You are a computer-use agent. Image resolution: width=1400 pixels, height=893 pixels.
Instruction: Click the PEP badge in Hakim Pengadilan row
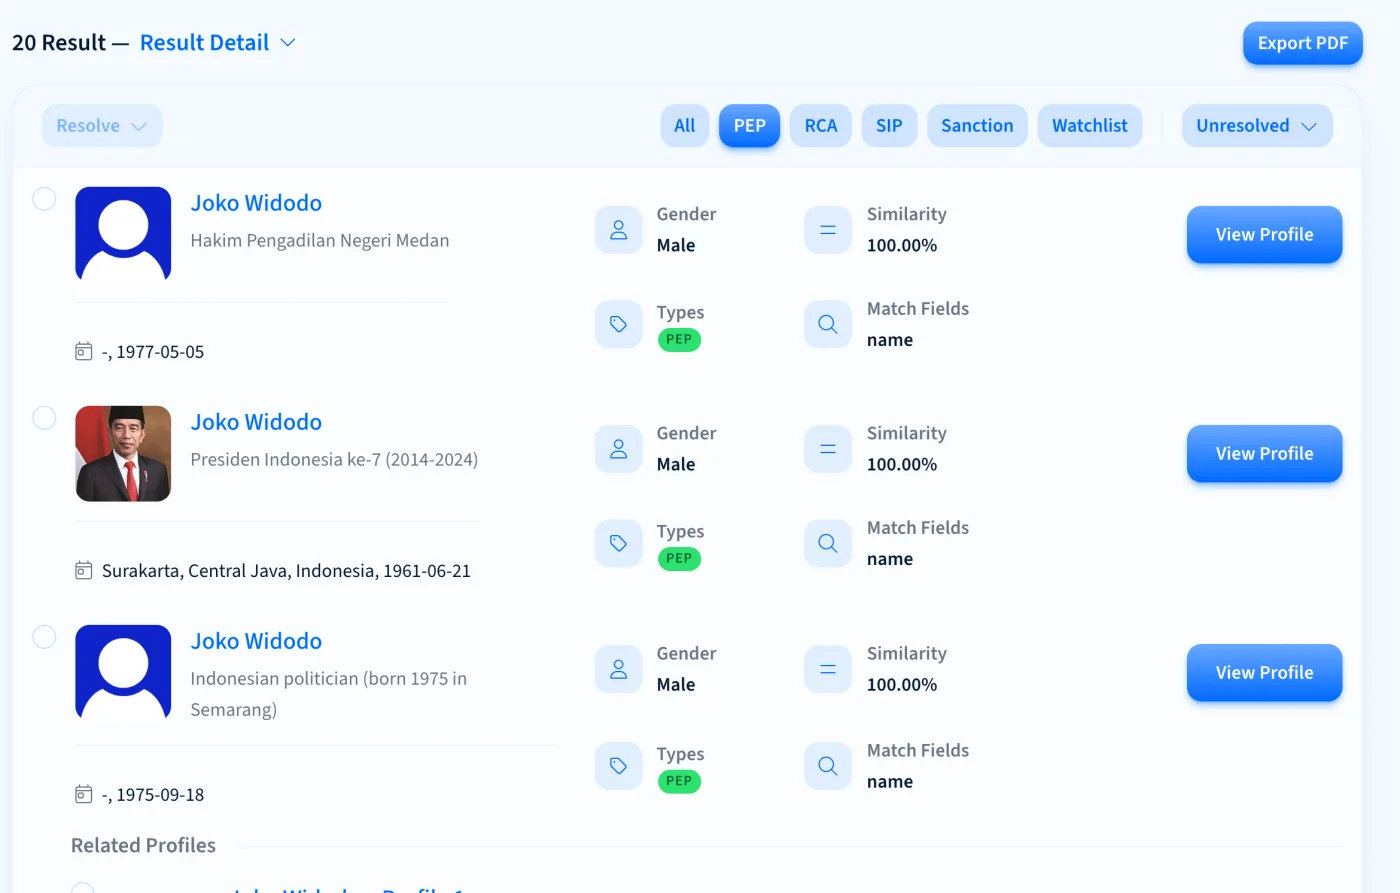coord(679,340)
